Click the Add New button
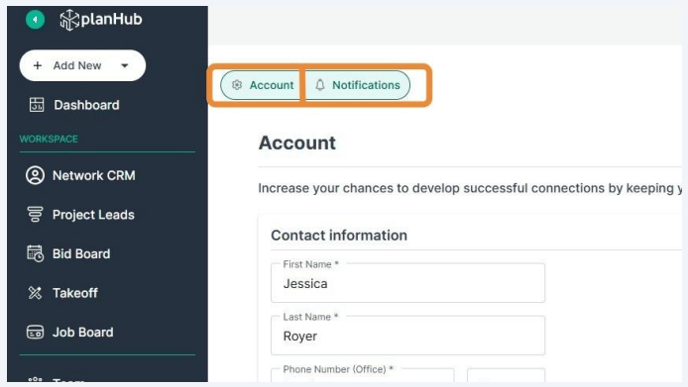Image resolution: width=688 pixels, height=387 pixels. [x=82, y=65]
